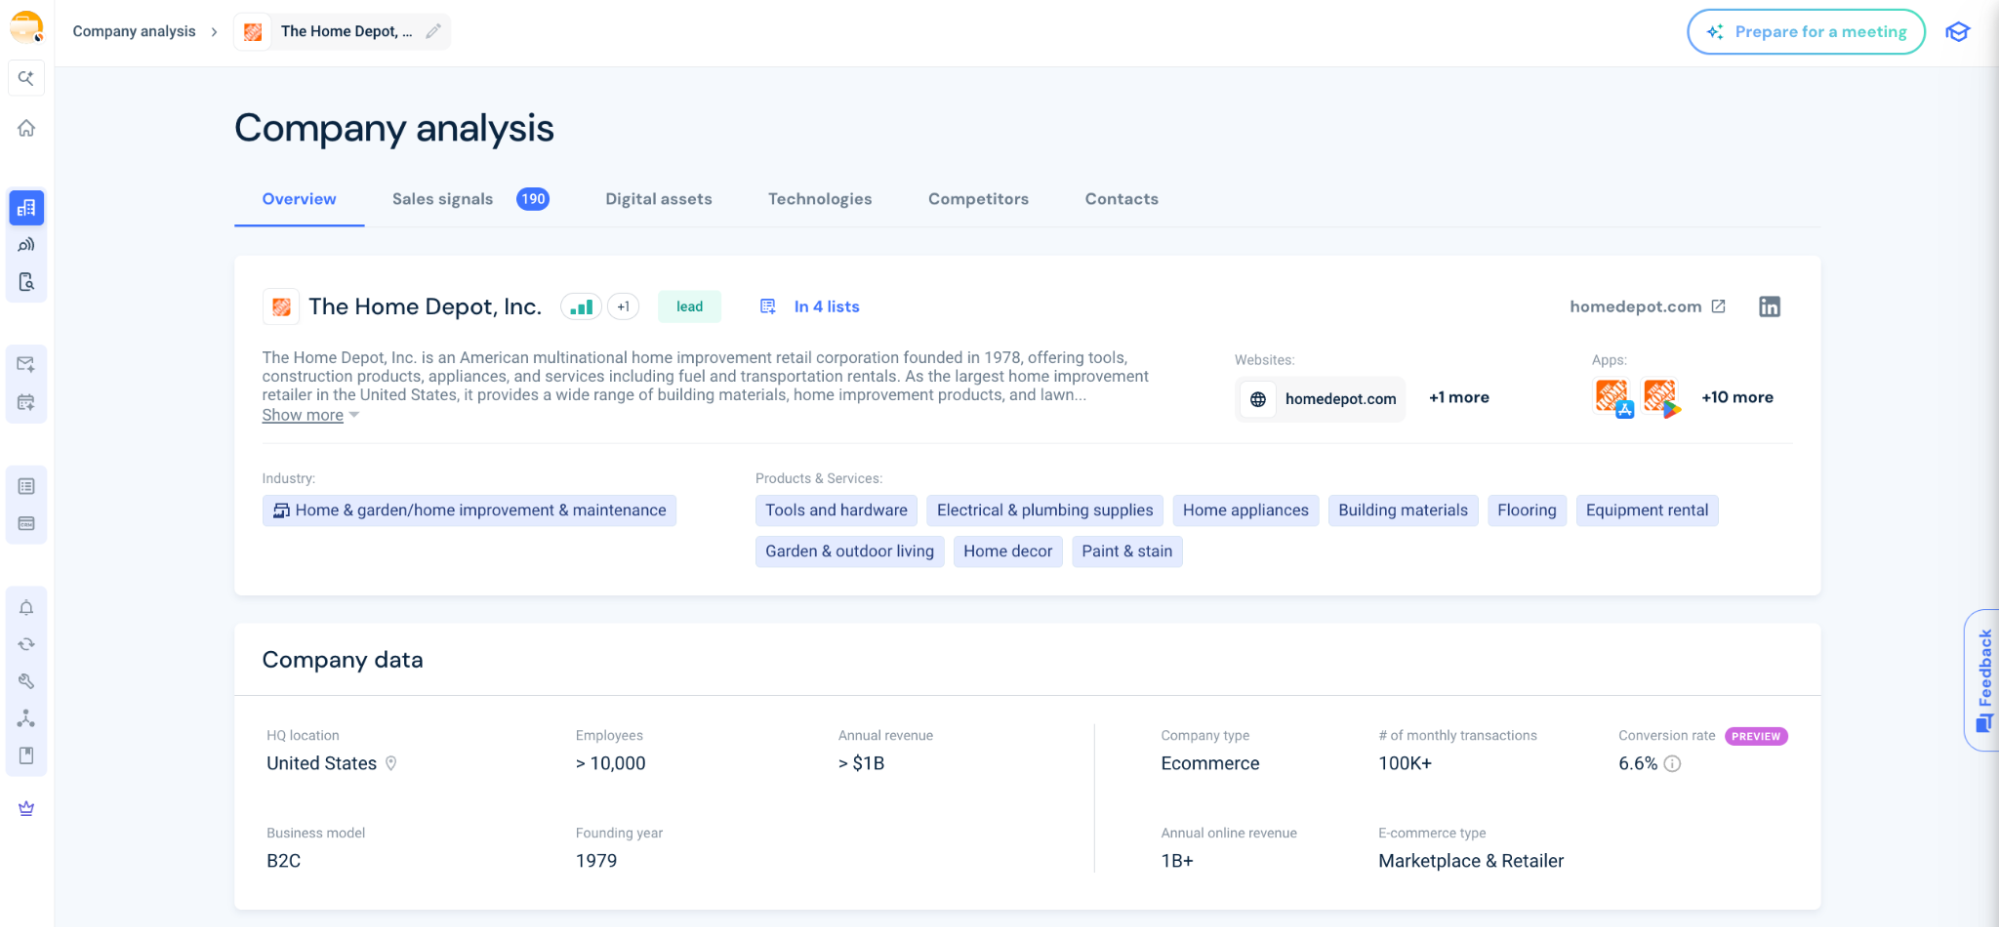
Task: Click the Equipment rental tag
Action: click(x=1647, y=510)
